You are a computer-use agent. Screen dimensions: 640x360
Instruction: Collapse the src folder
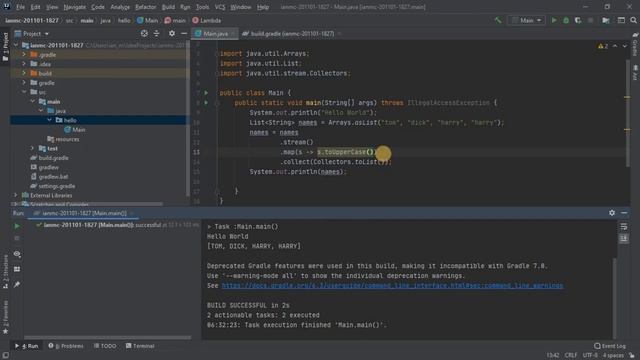click(24, 92)
